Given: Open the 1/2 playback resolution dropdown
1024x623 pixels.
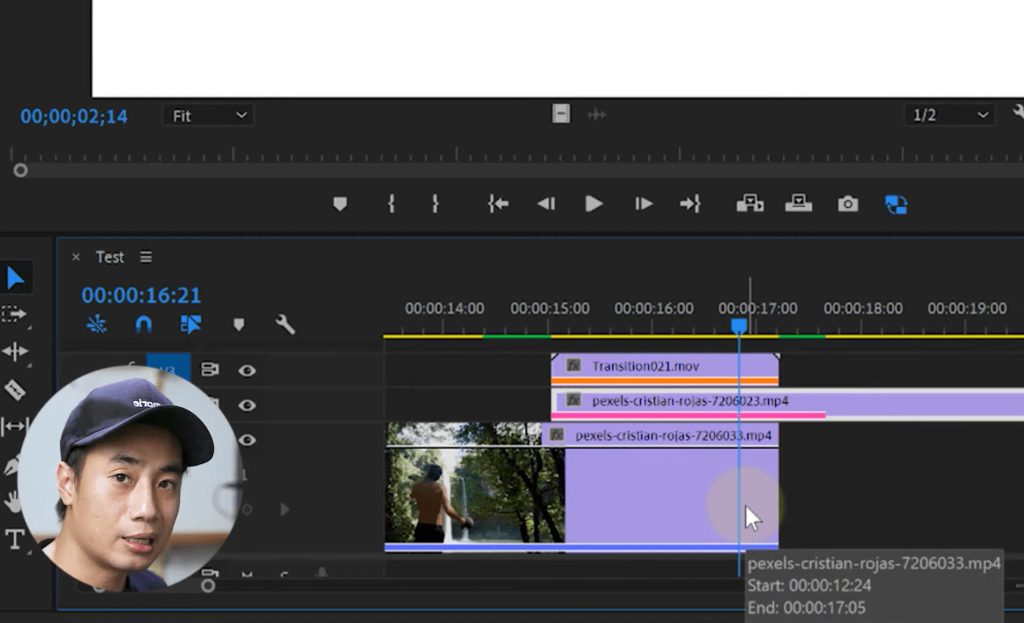Looking at the screenshot, I should click(950, 116).
